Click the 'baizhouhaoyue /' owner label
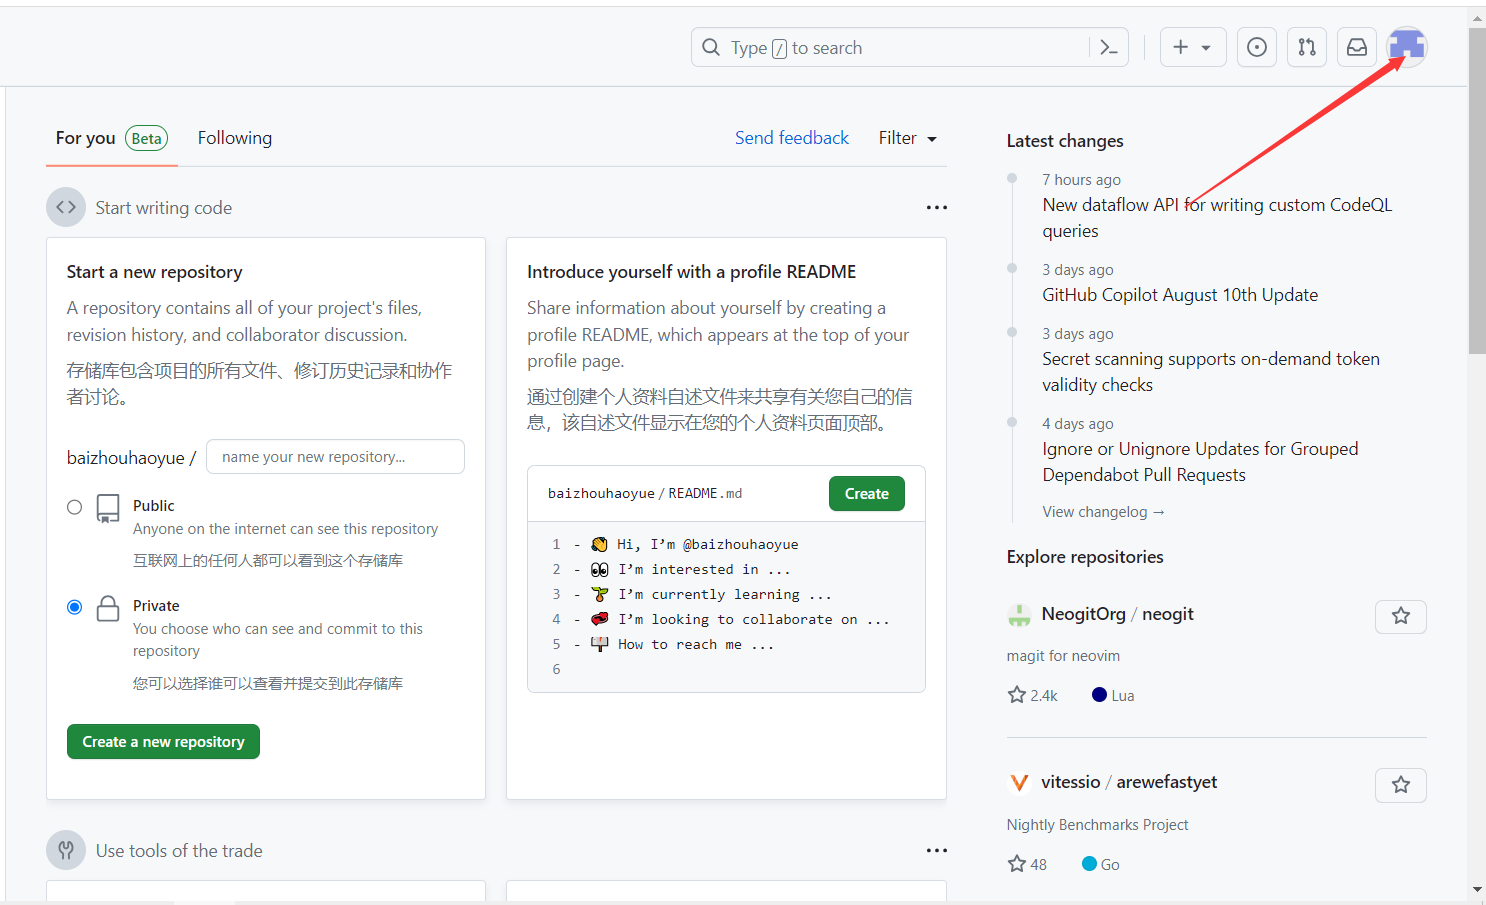The height and width of the screenshot is (905, 1486). [131, 457]
